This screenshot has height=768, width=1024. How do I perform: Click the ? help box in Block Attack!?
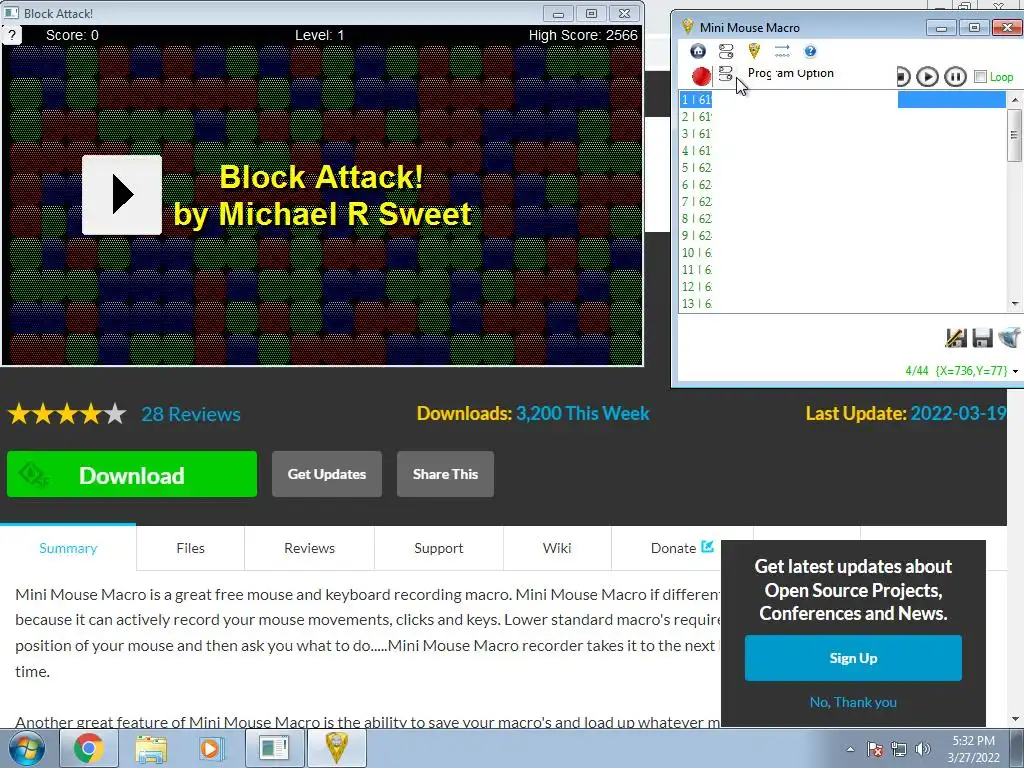coord(12,35)
